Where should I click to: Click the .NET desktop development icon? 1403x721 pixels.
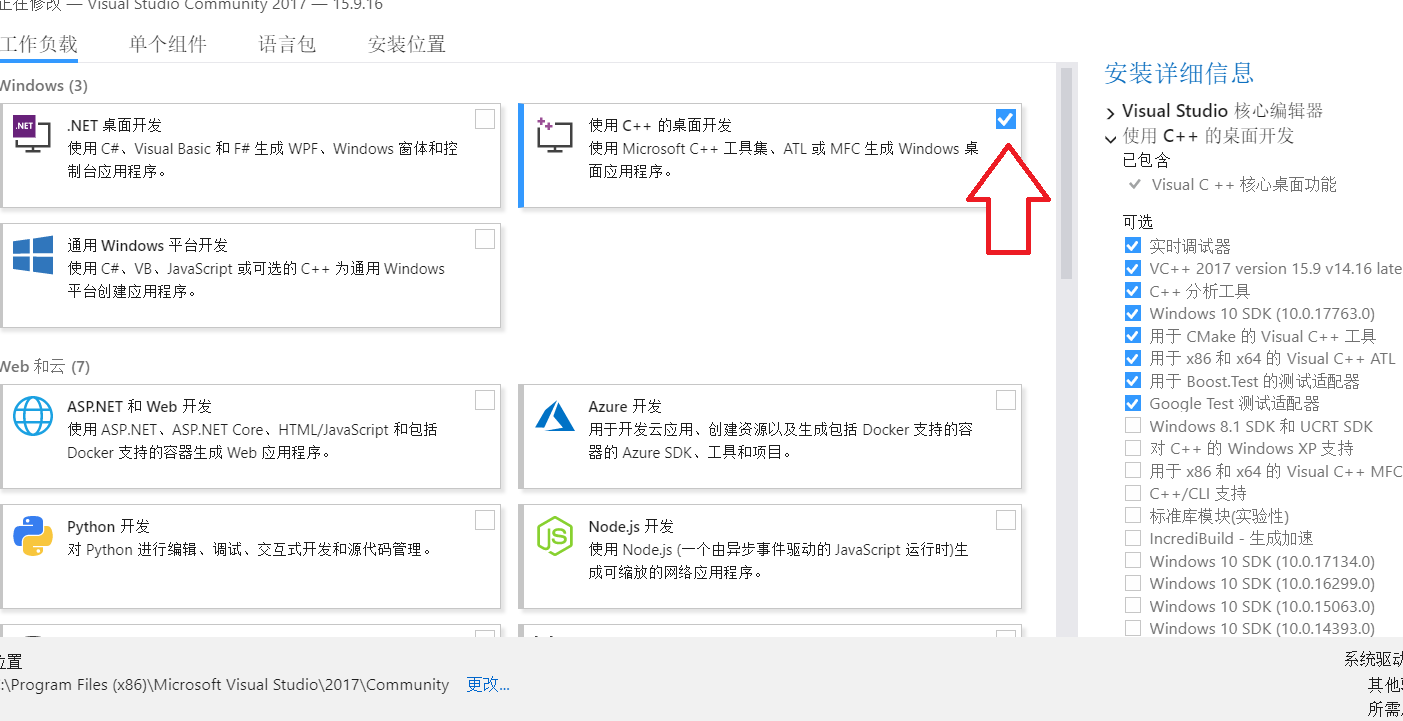pos(32,135)
